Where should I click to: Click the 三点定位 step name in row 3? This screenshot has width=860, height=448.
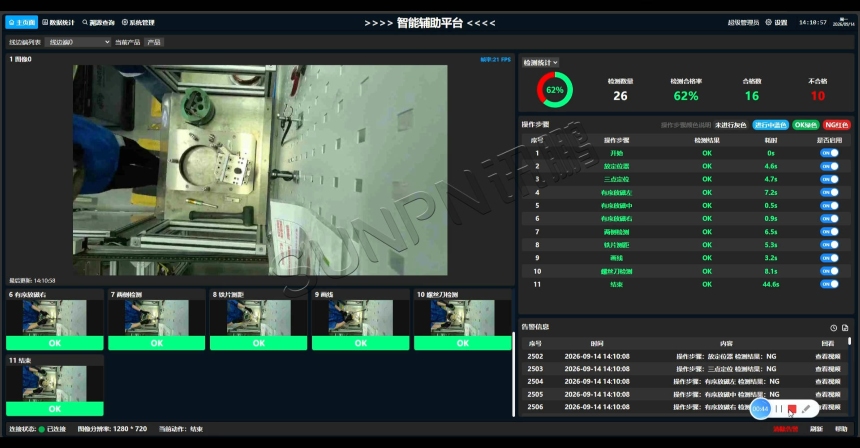[x=616, y=179]
